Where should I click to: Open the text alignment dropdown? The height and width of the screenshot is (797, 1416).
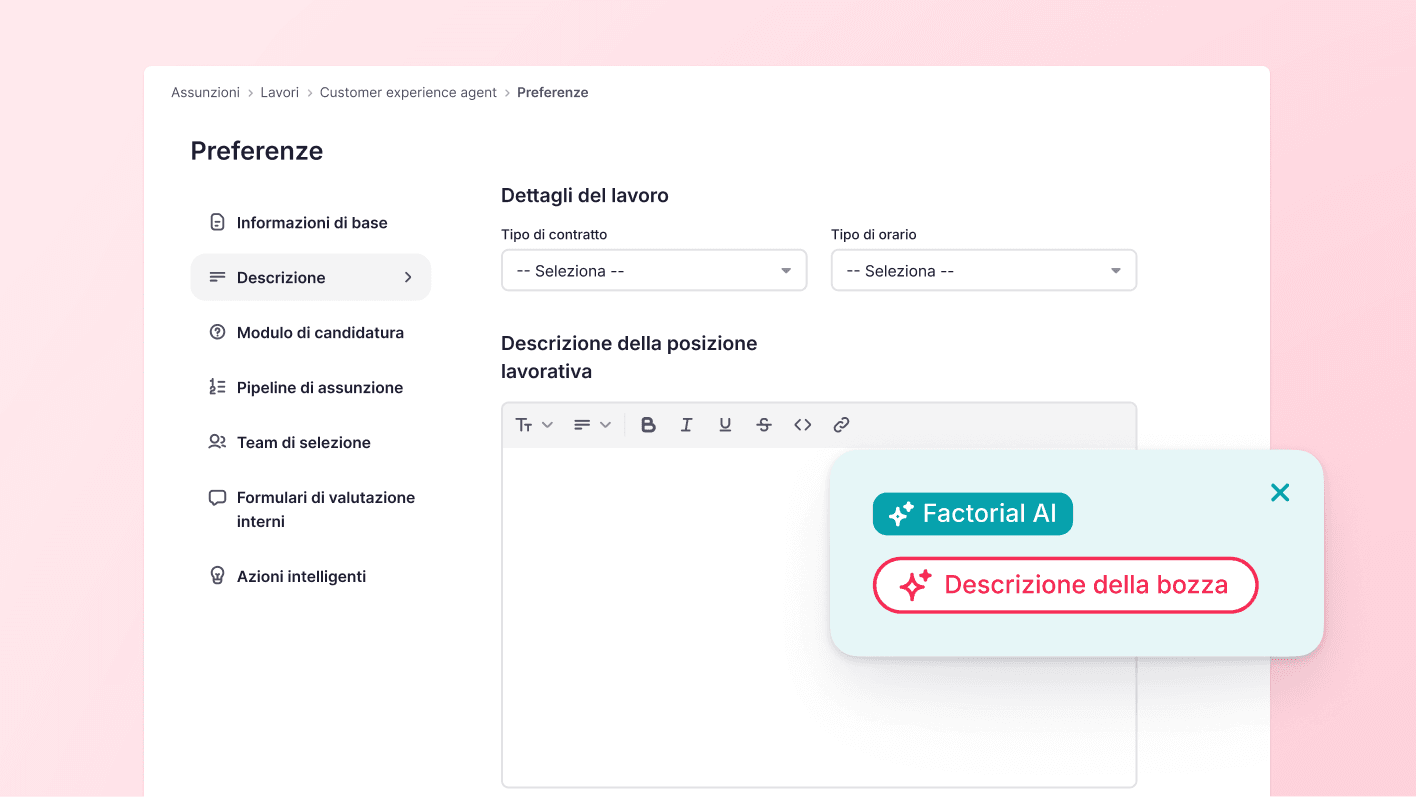[592, 424]
